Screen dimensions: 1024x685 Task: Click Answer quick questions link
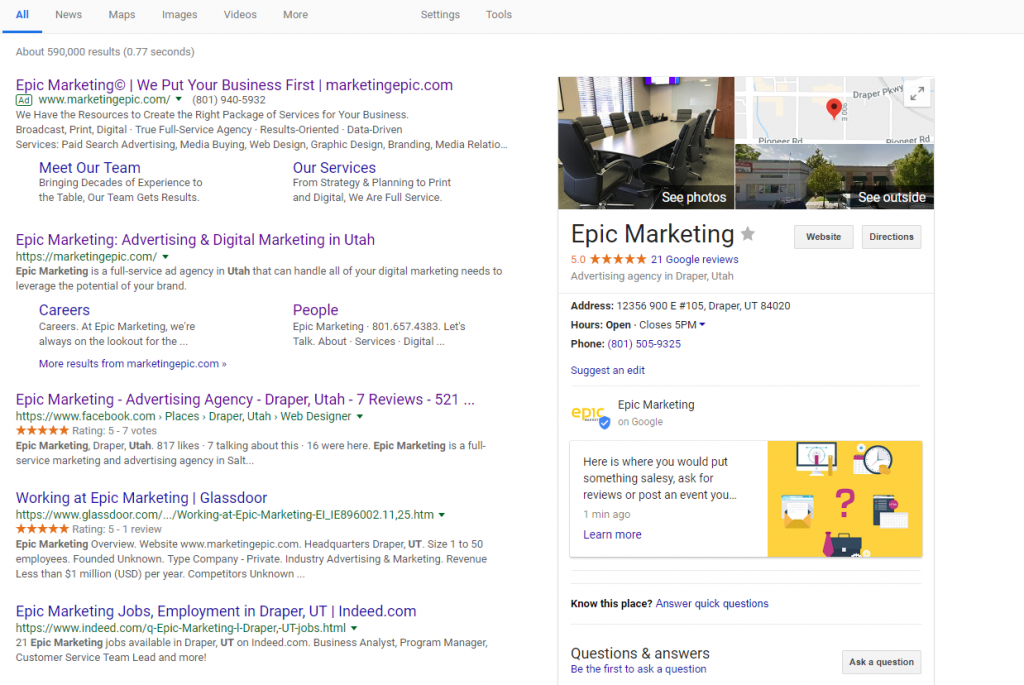click(712, 603)
